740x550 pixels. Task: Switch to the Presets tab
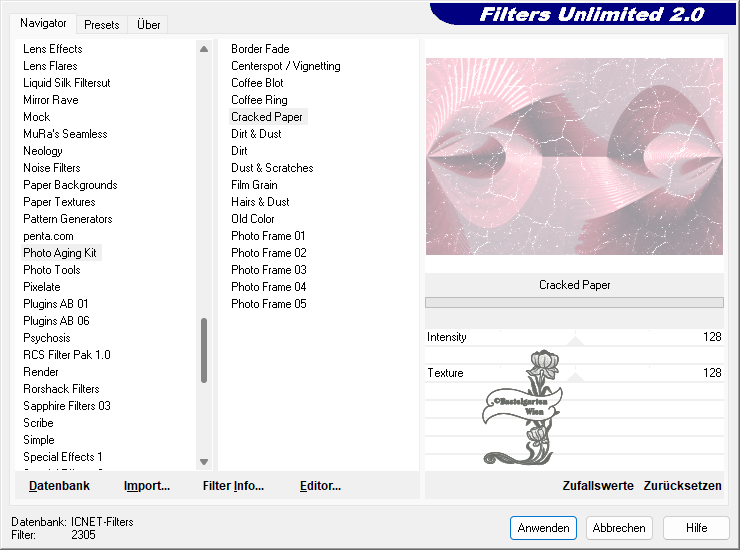coord(101,25)
